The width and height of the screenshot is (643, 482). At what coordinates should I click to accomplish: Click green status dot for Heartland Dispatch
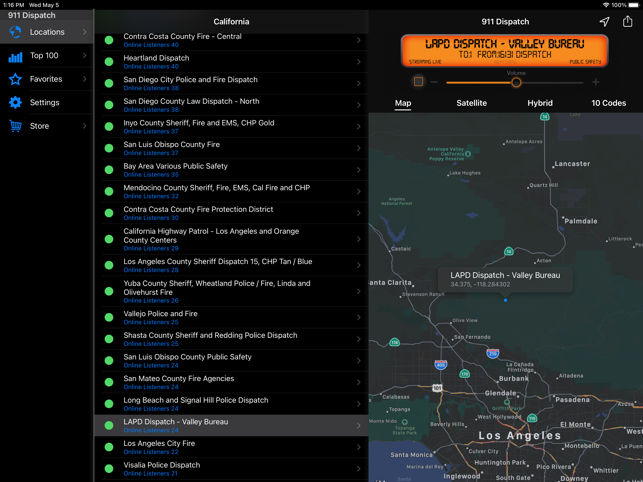point(109,62)
